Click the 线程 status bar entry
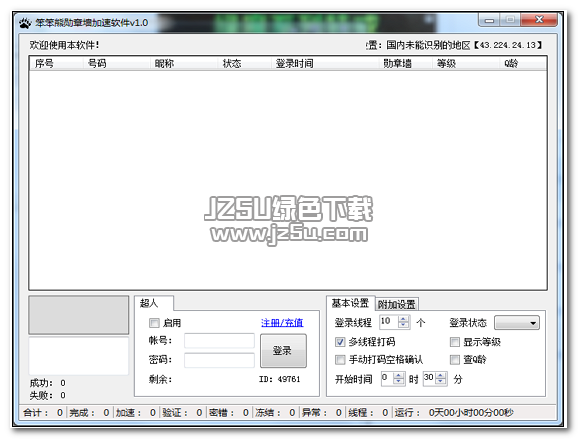This screenshot has height=439, width=578. pyautogui.click(x=368, y=413)
